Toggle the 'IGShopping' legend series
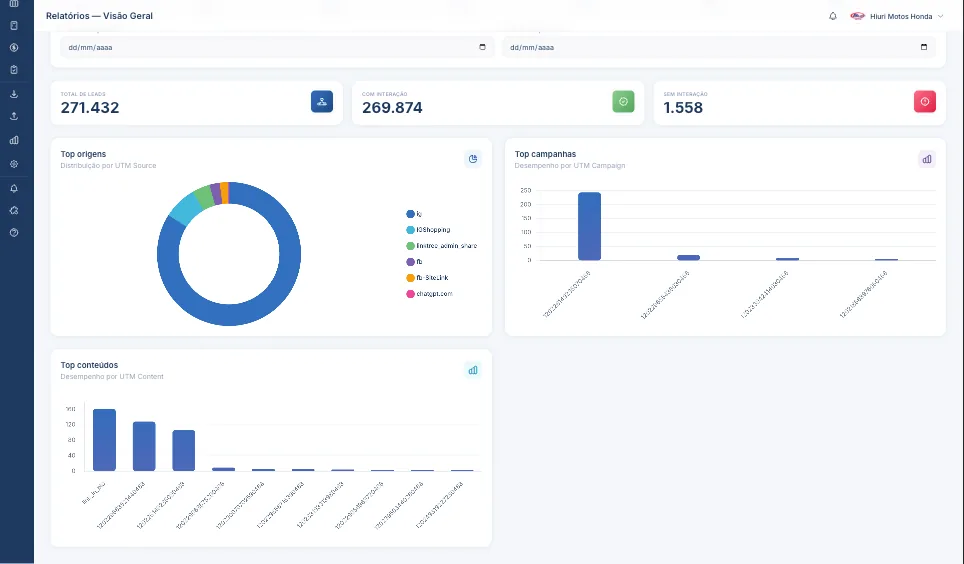 point(429,230)
